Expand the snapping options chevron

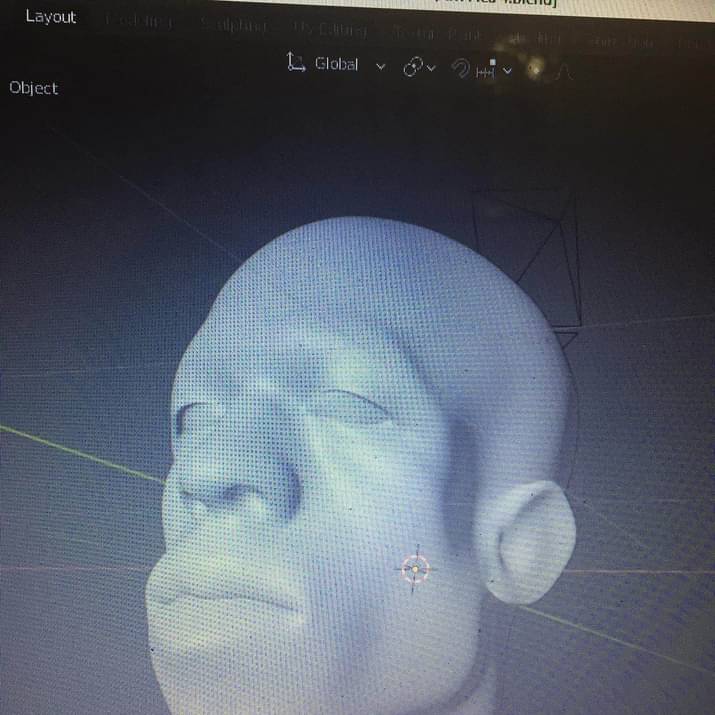(508, 69)
